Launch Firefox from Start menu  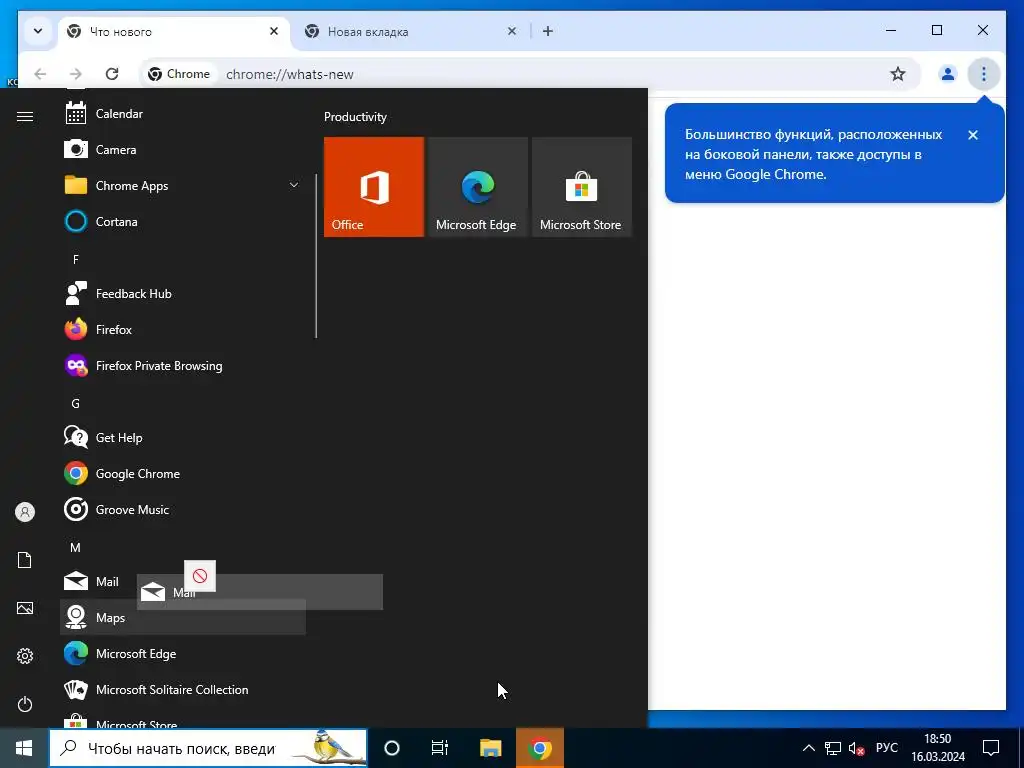(x=183, y=330)
